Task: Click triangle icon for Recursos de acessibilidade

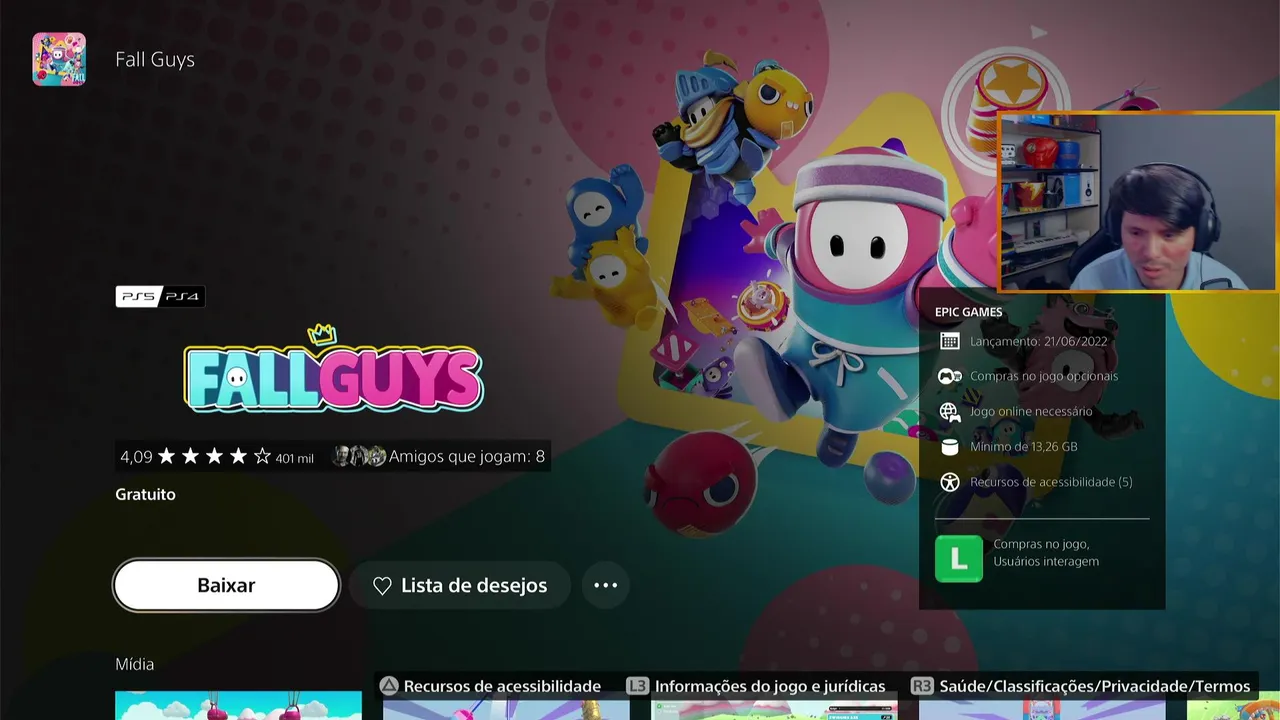Action: point(389,686)
